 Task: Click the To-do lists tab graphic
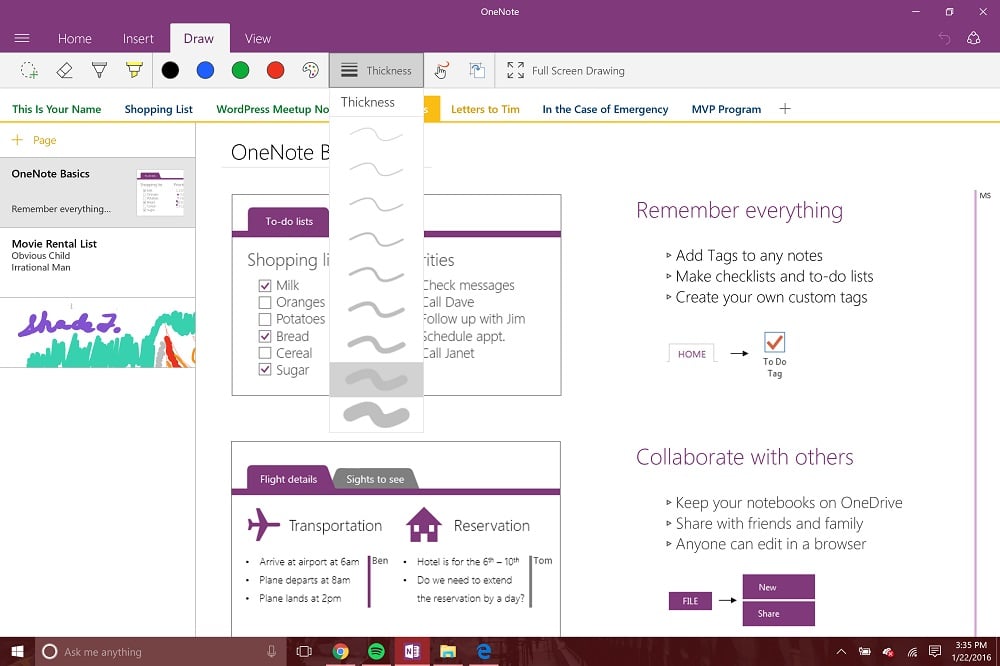tap(289, 221)
